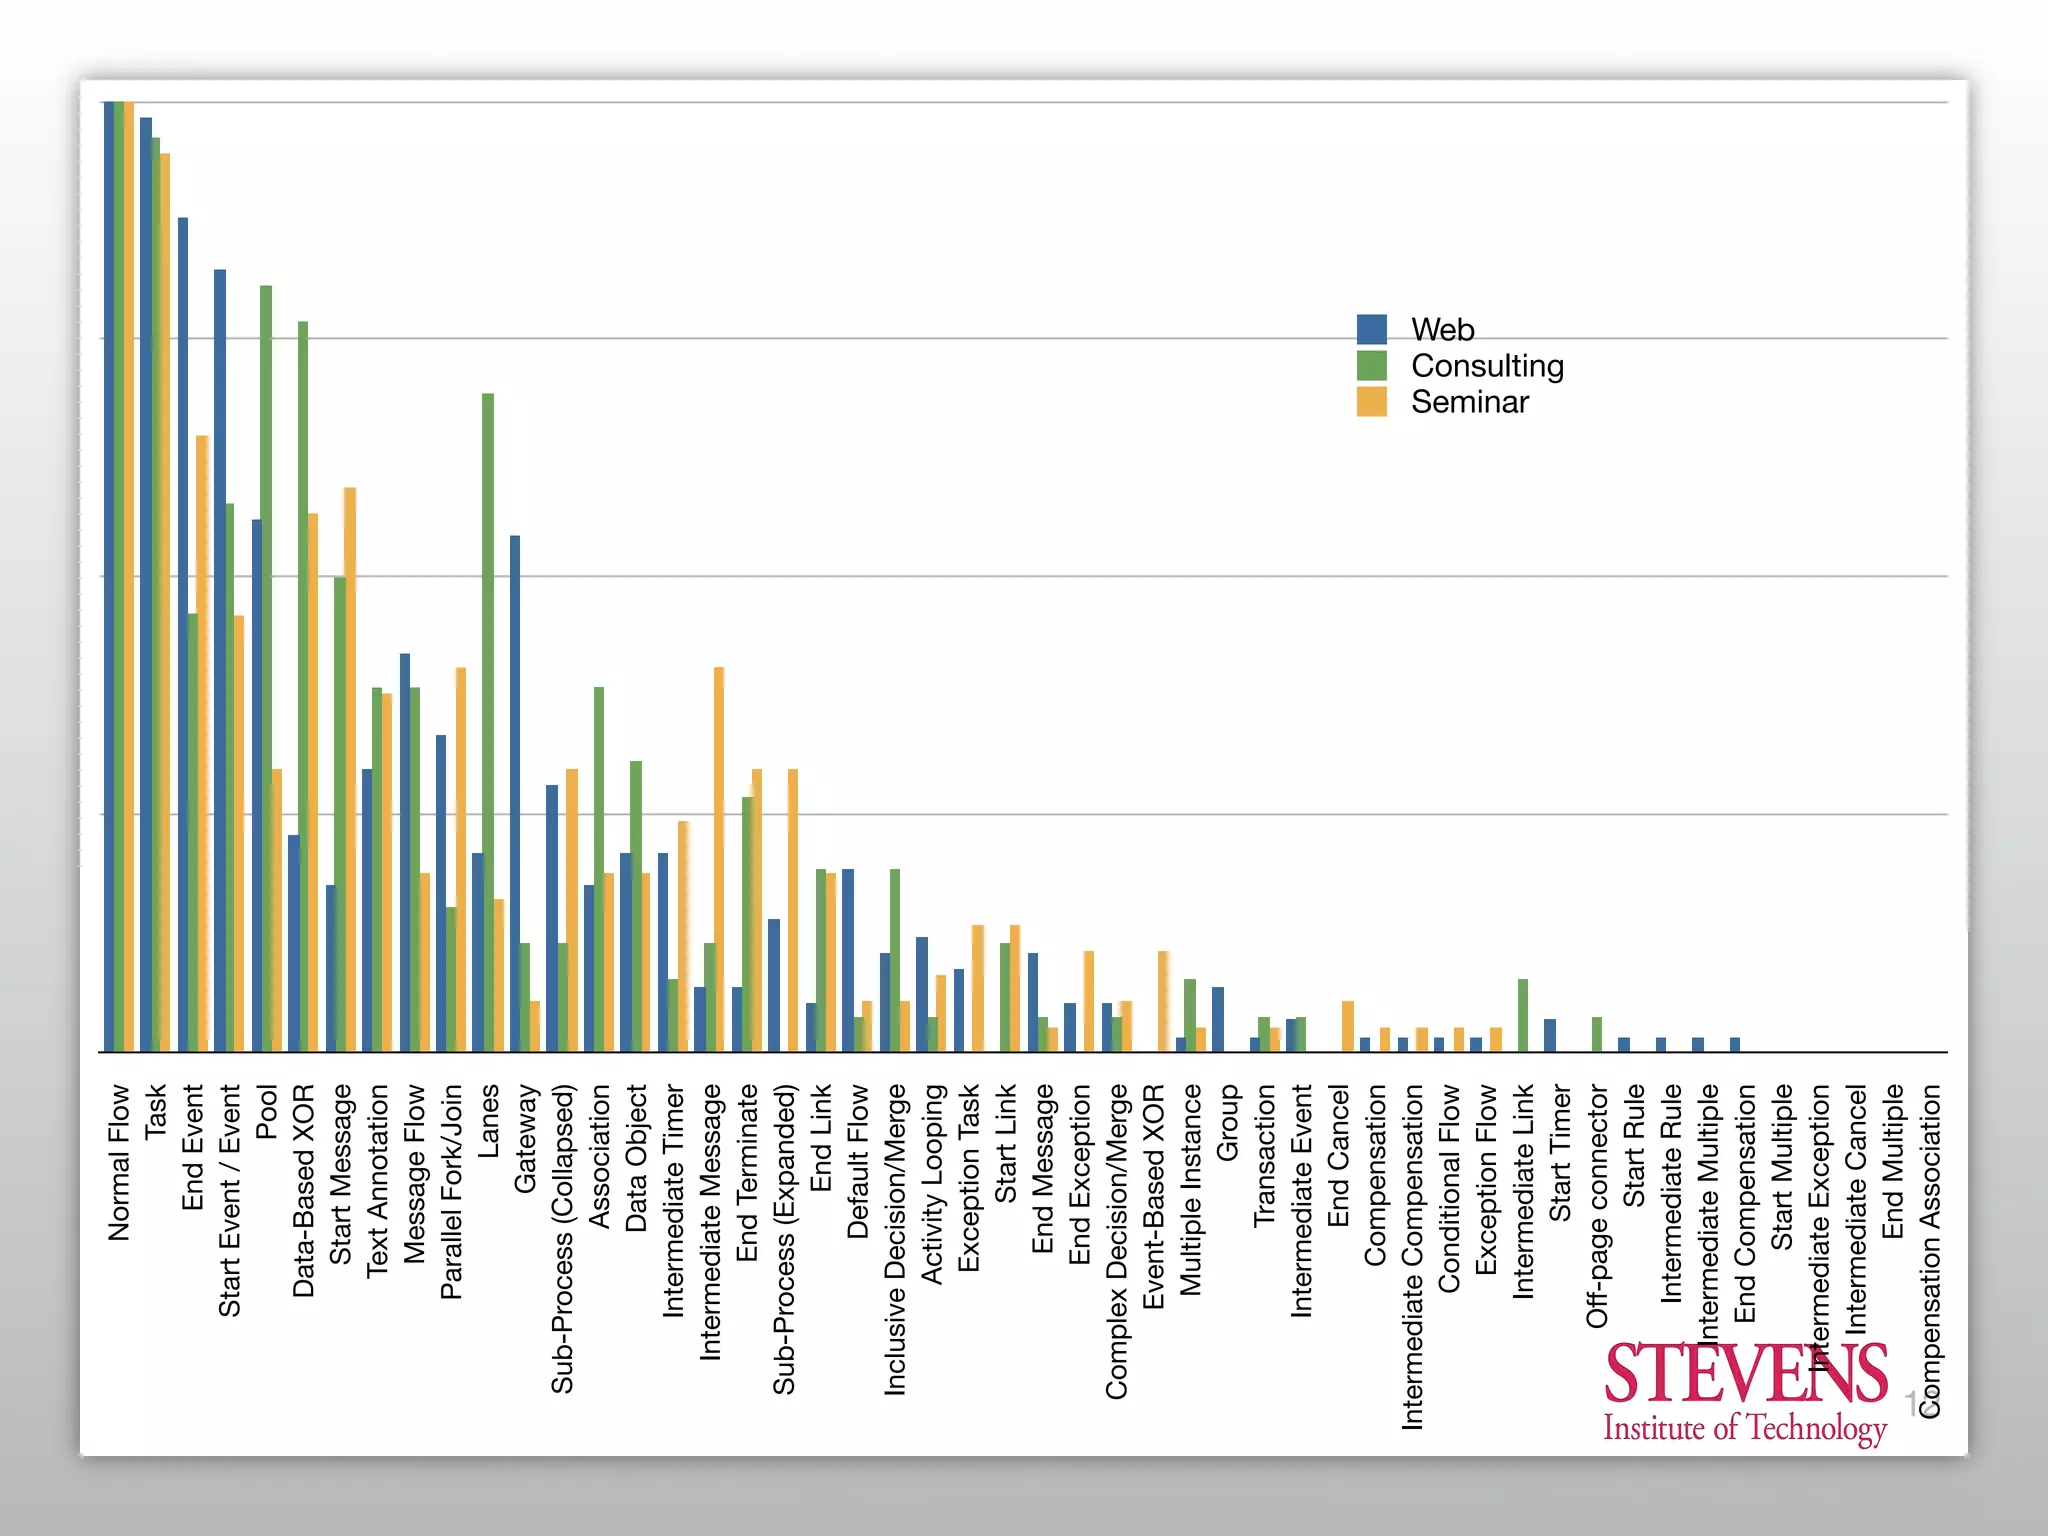Select the Off-page connector axis label
Image resolution: width=2048 pixels, height=1536 pixels.
[x=1598, y=1206]
